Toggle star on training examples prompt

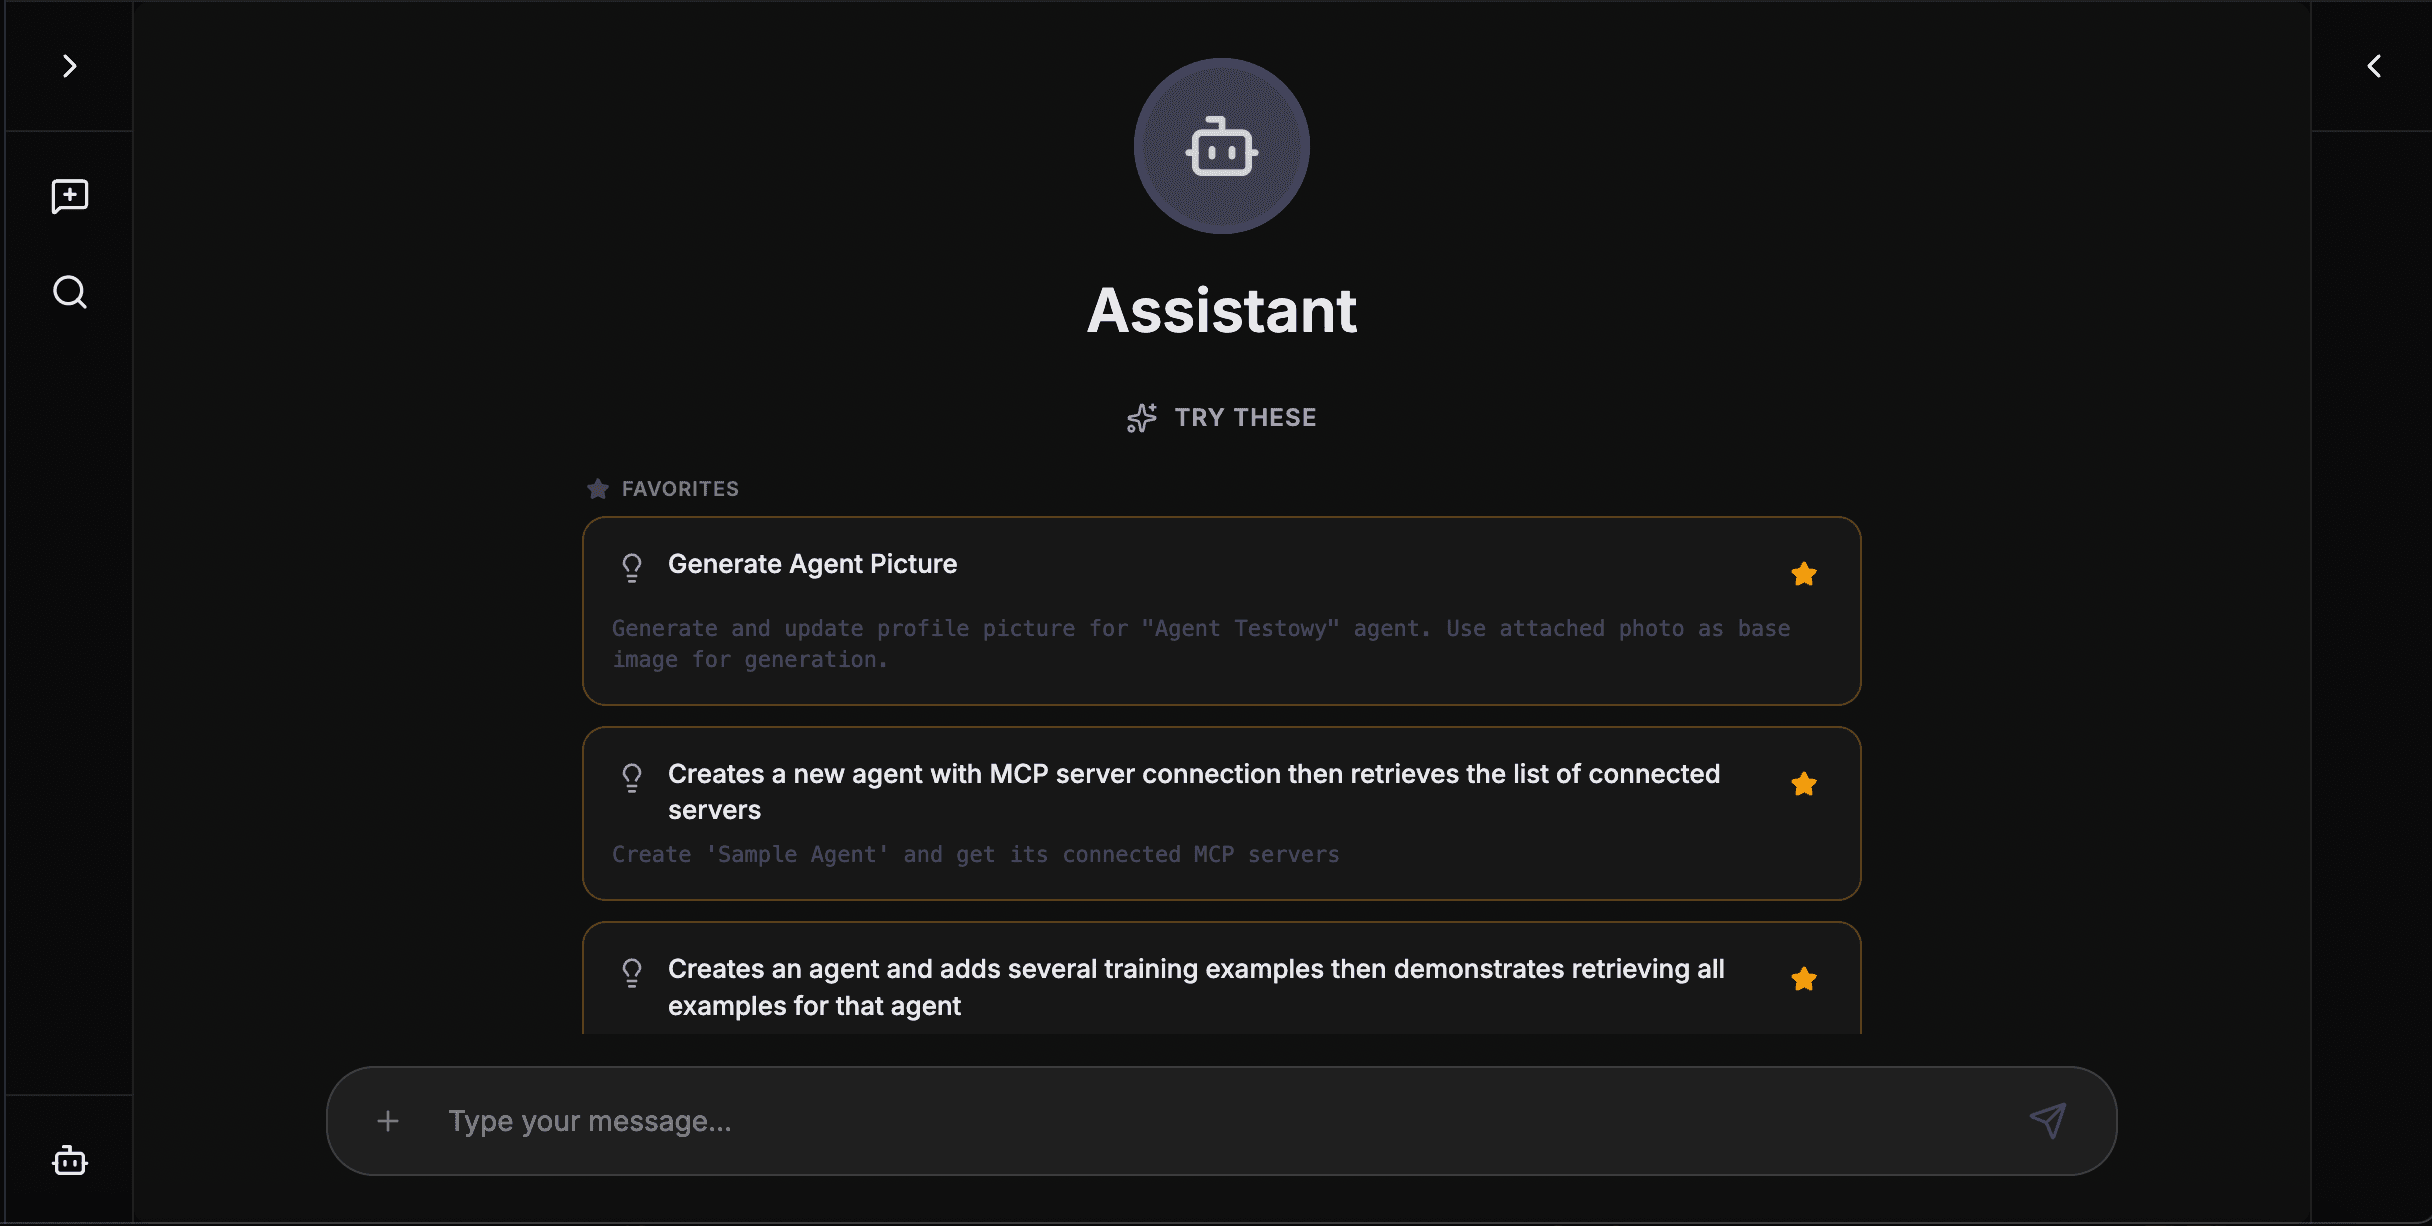(x=1803, y=979)
